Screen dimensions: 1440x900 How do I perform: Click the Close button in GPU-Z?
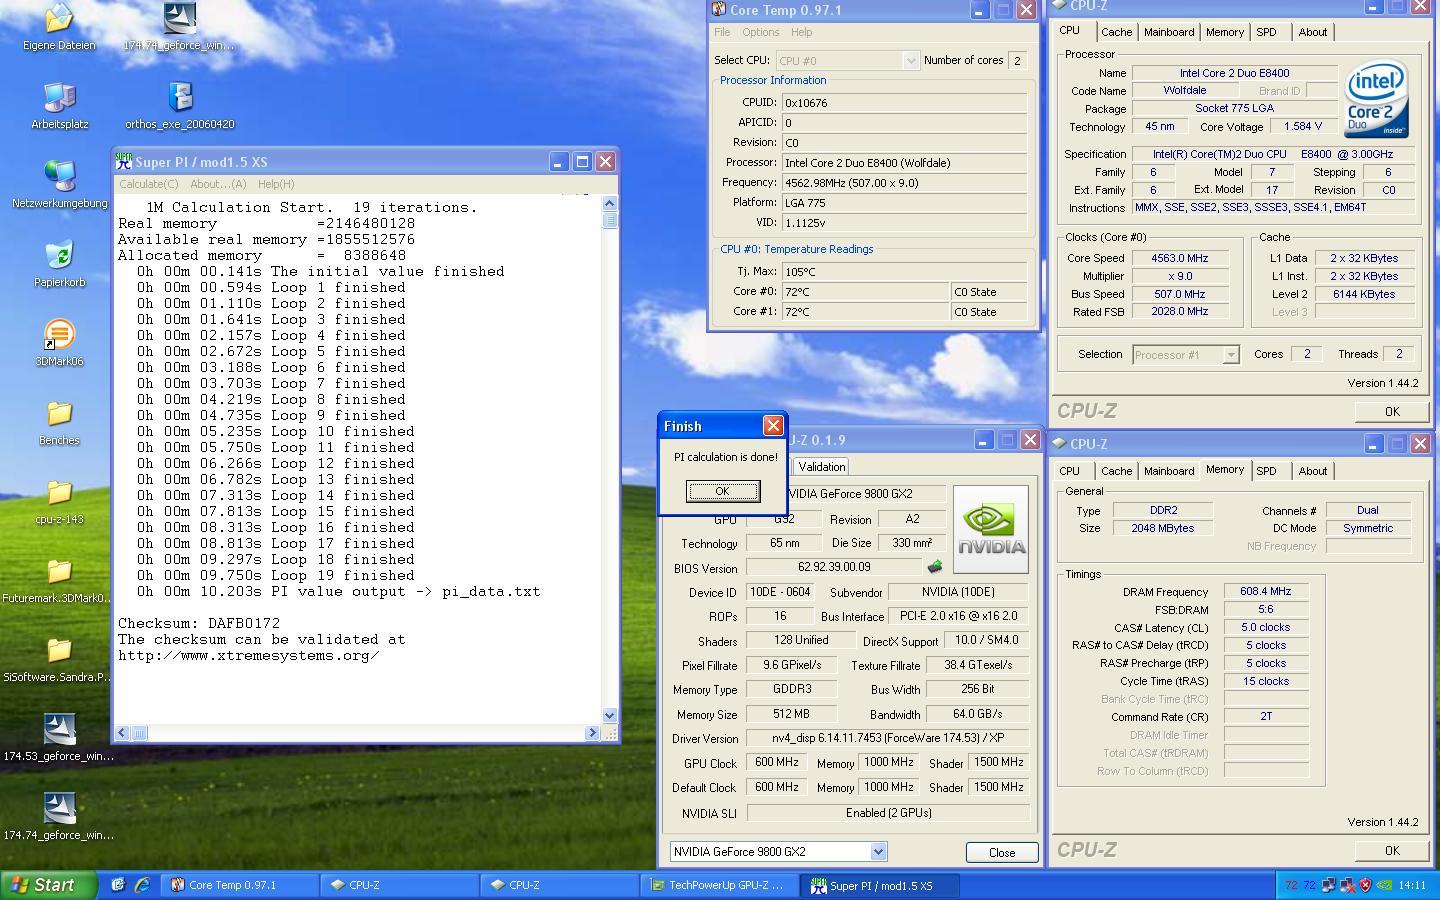1002,852
